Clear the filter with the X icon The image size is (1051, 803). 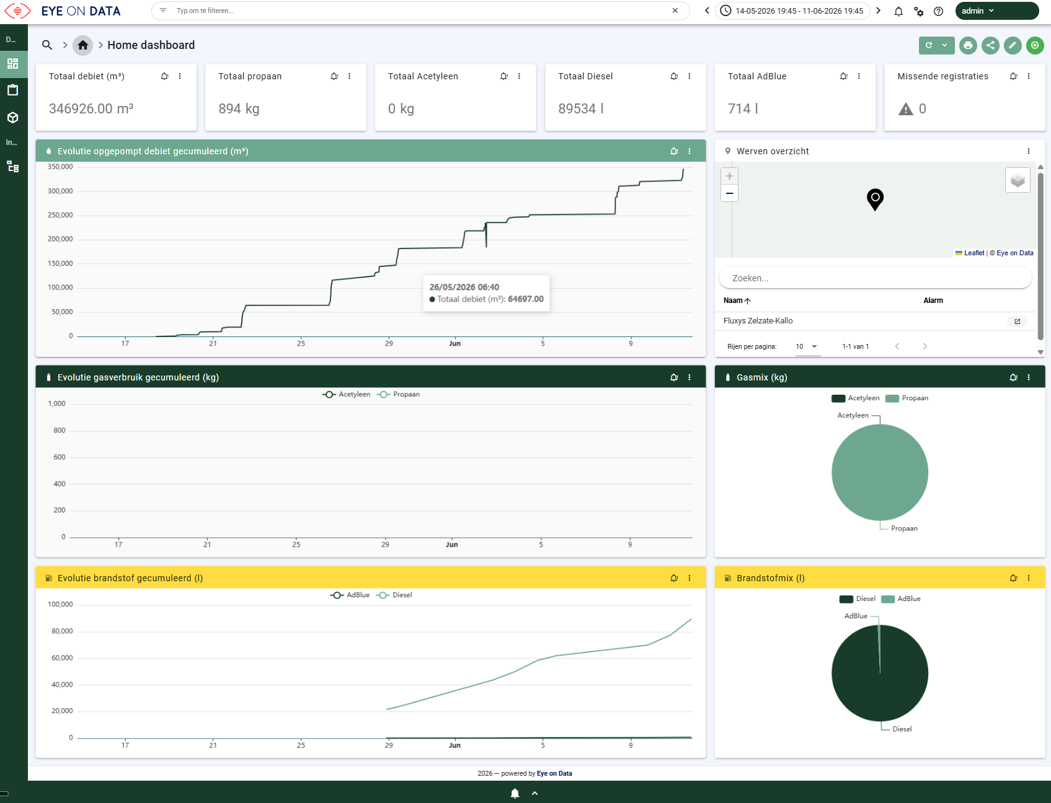click(675, 11)
